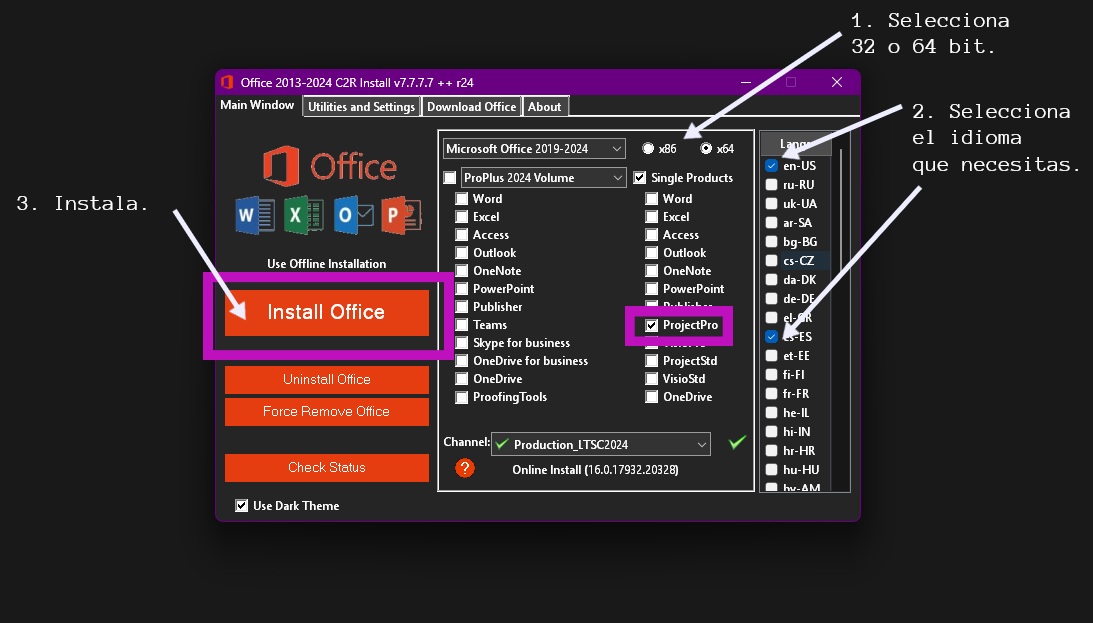Open the About tab
Image resolution: width=1093 pixels, height=623 pixels.
(545, 107)
